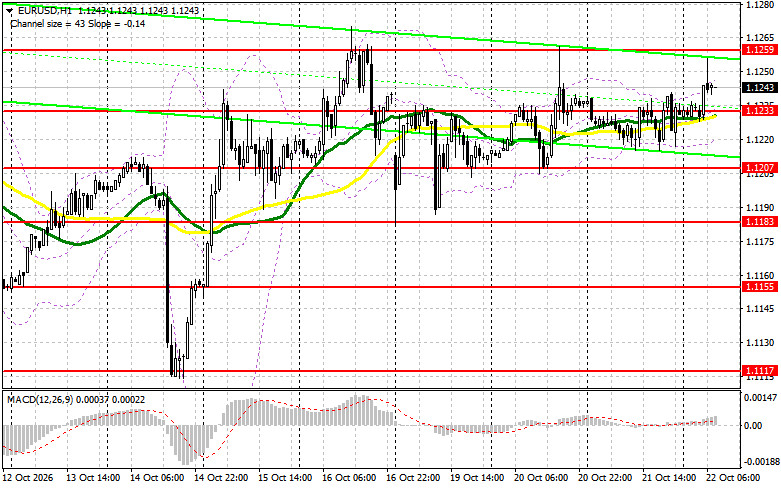
Task: Click the 1.1117 support level label
Action: point(760,370)
